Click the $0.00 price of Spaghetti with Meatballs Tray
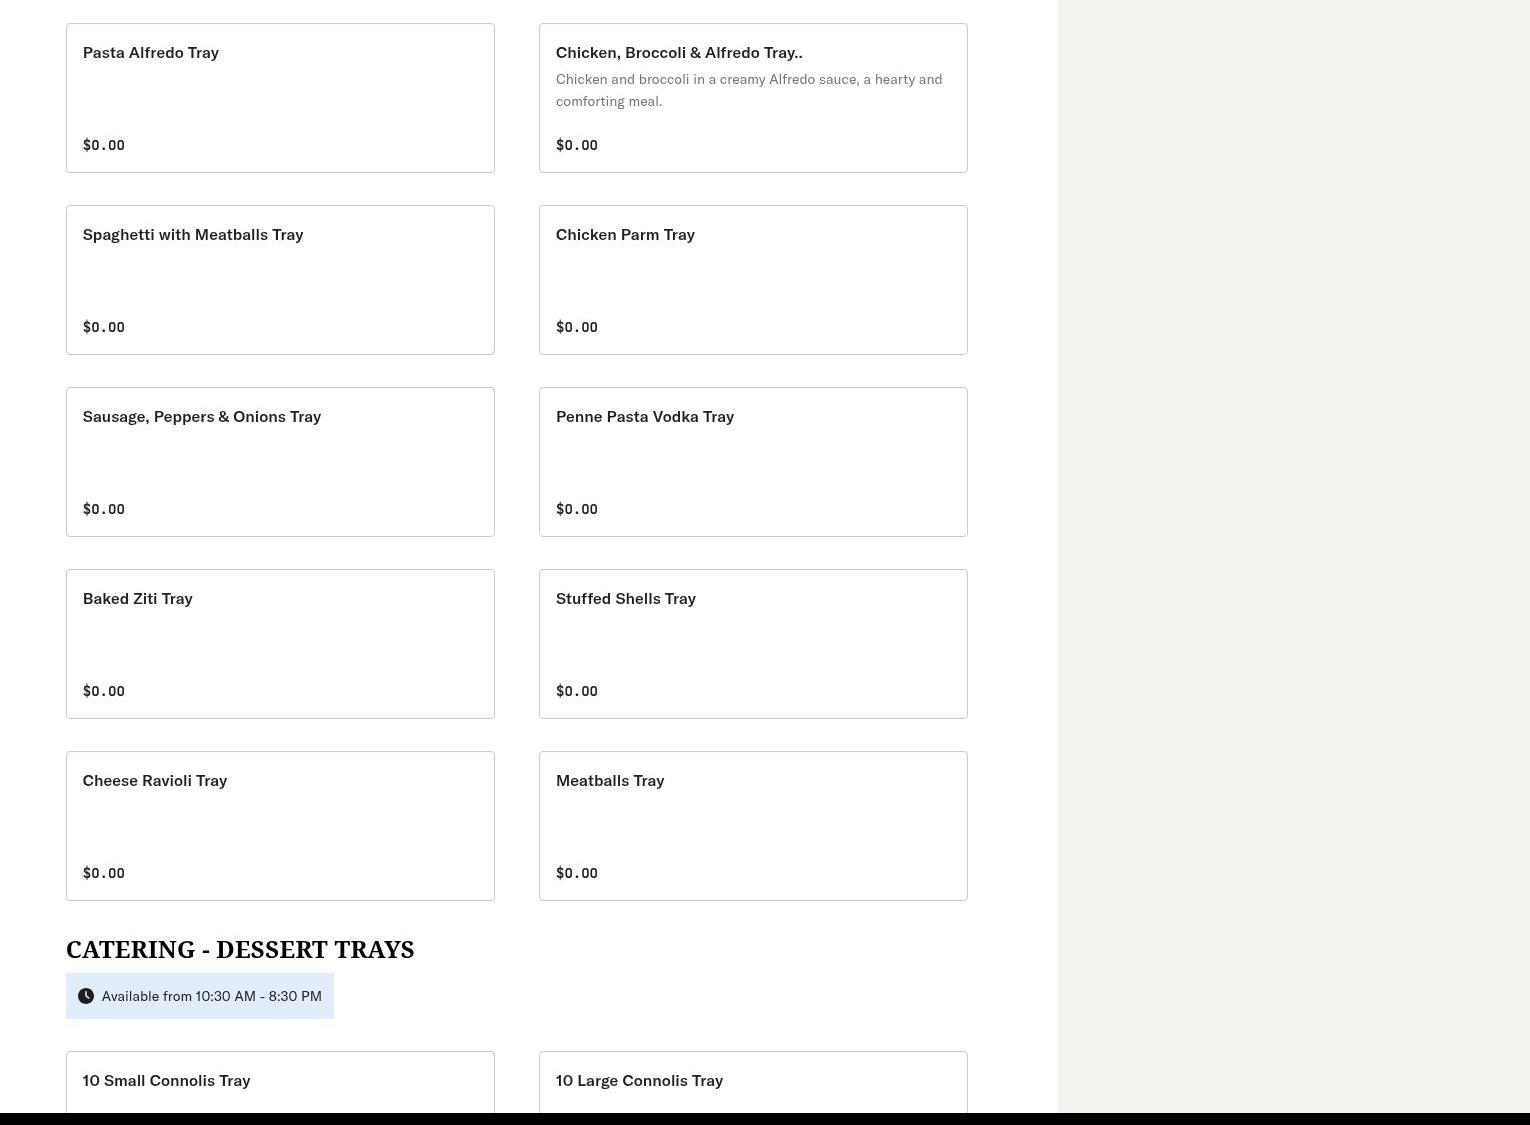 (104, 327)
